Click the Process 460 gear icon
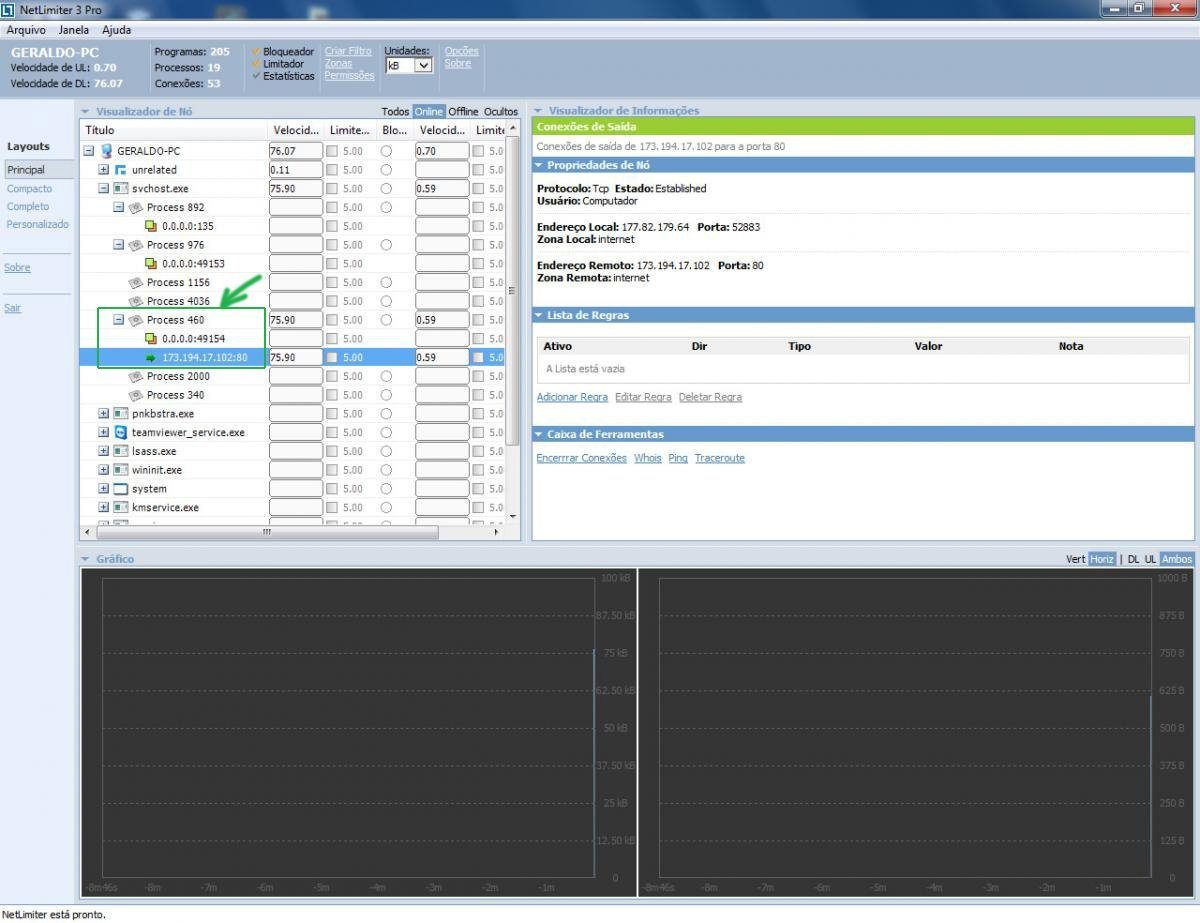Screen dimensions: 1200x923 [136, 320]
